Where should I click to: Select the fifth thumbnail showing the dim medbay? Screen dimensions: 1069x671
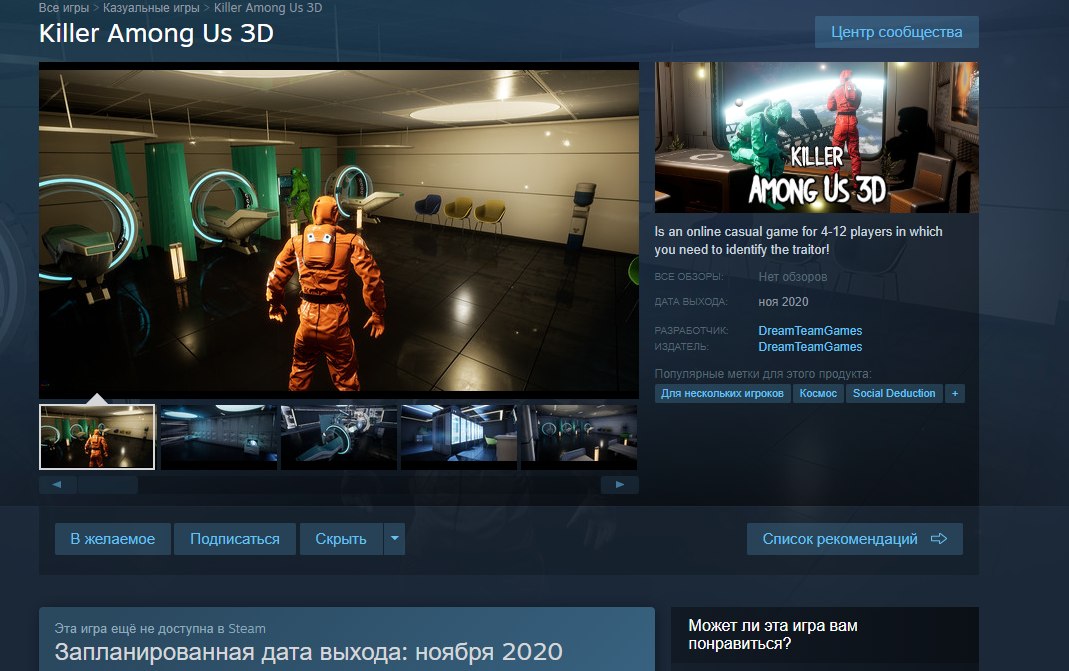point(579,436)
